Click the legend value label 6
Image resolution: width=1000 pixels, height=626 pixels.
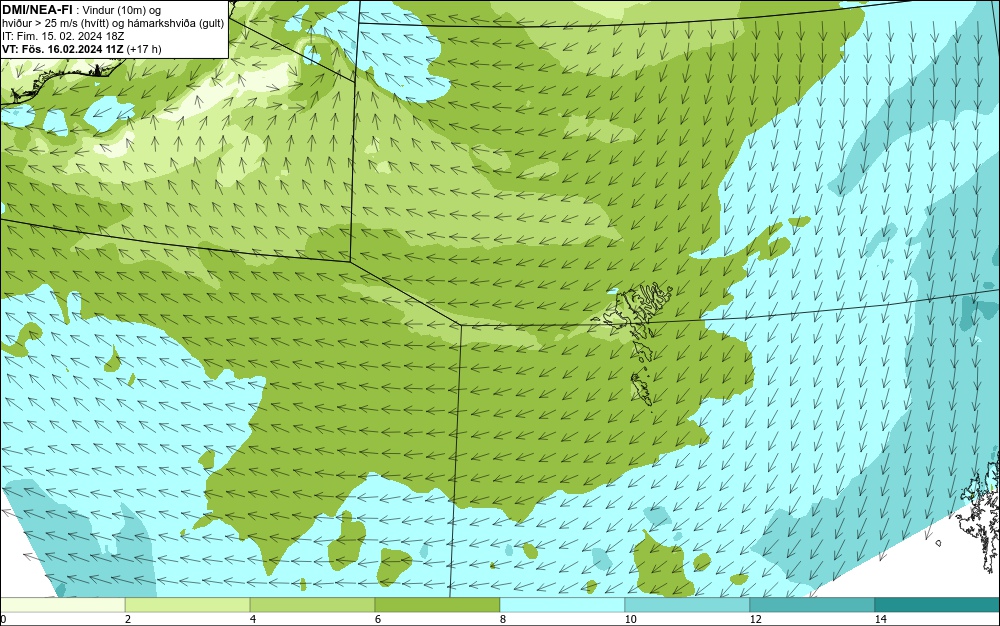pyautogui.click(x=378, y=619)
